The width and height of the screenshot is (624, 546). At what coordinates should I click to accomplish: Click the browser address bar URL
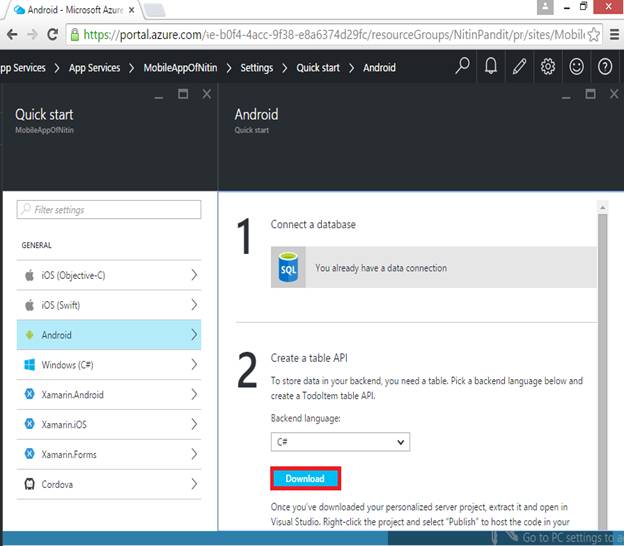pyautogui.click(x=333, y=35)
